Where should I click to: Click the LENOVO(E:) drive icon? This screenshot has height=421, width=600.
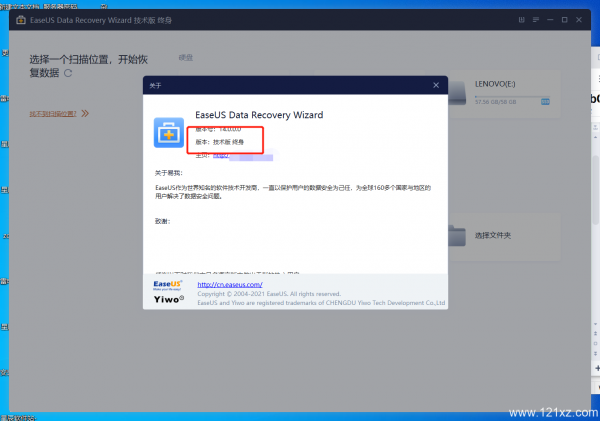pos(457,93)
